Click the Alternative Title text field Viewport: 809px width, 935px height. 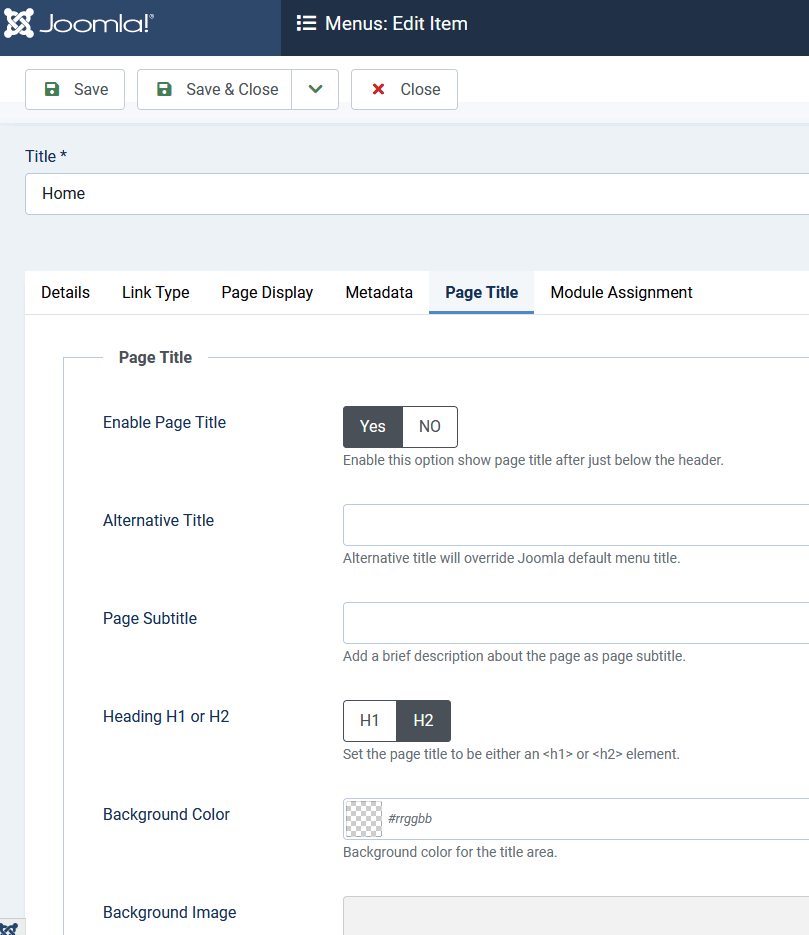575,524
